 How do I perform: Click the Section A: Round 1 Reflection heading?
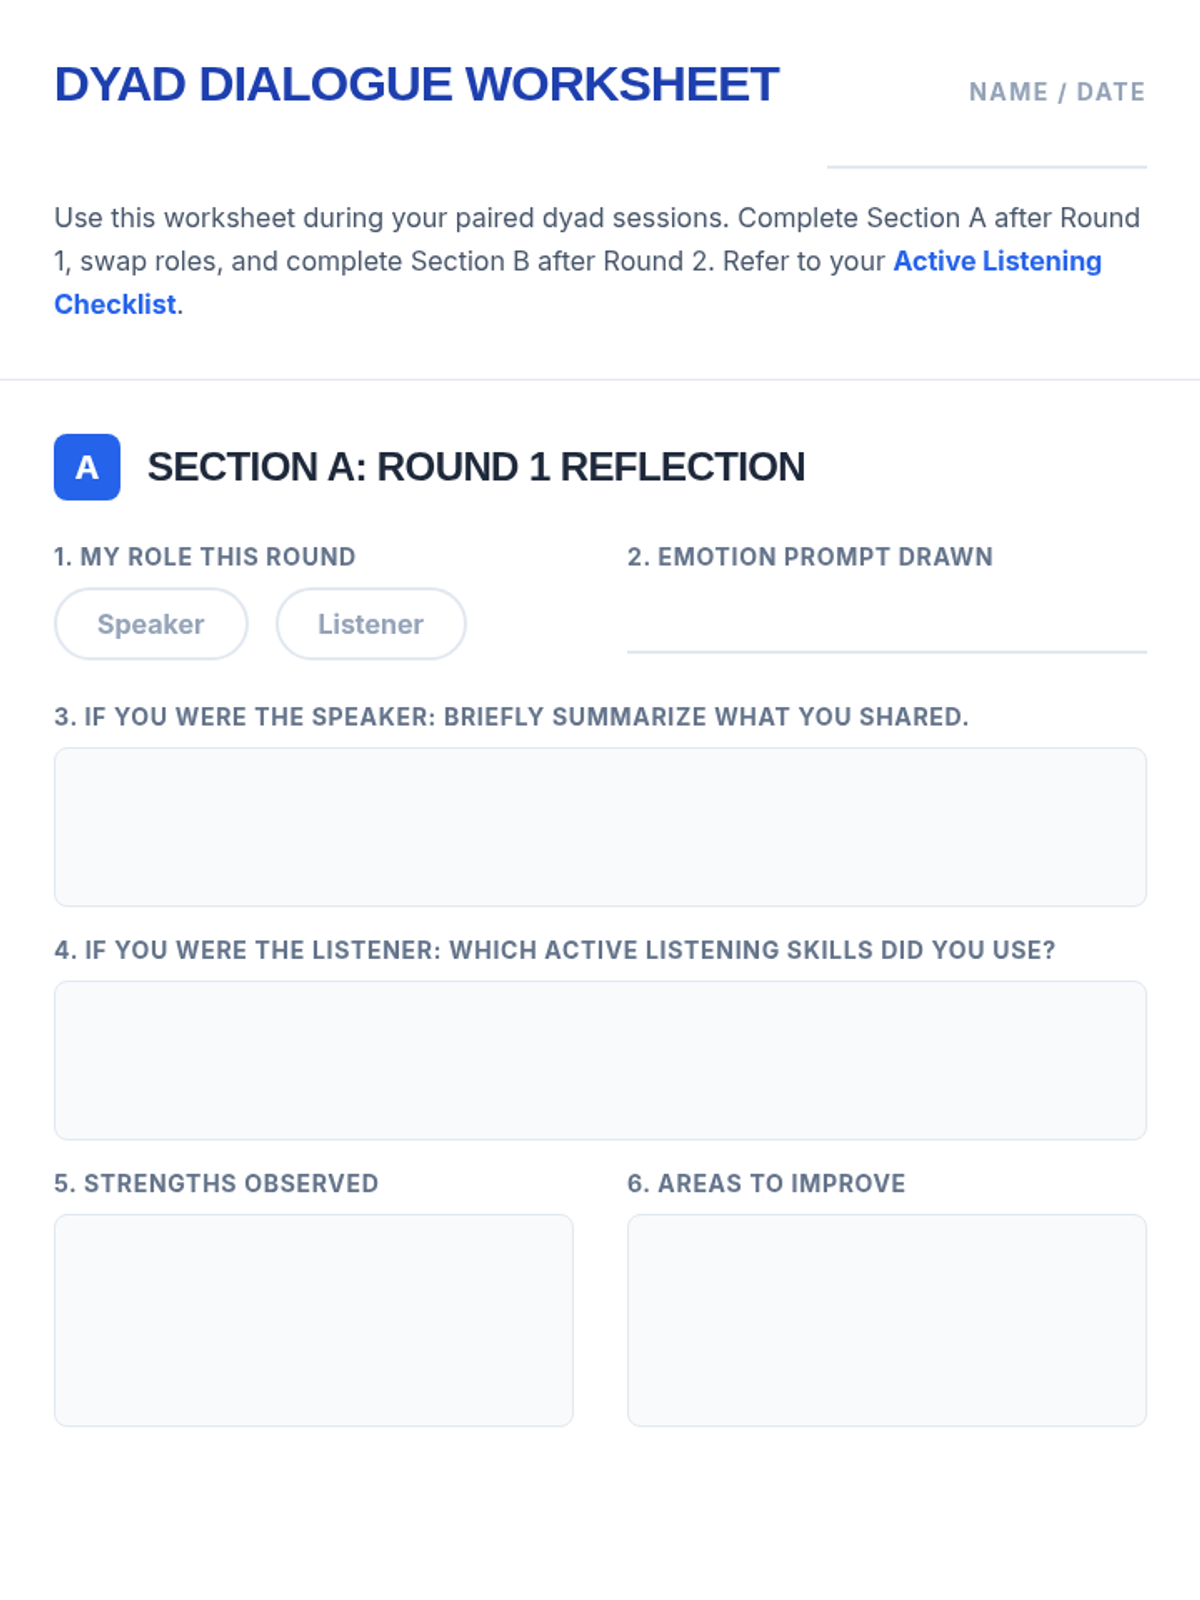pos(476,467)
